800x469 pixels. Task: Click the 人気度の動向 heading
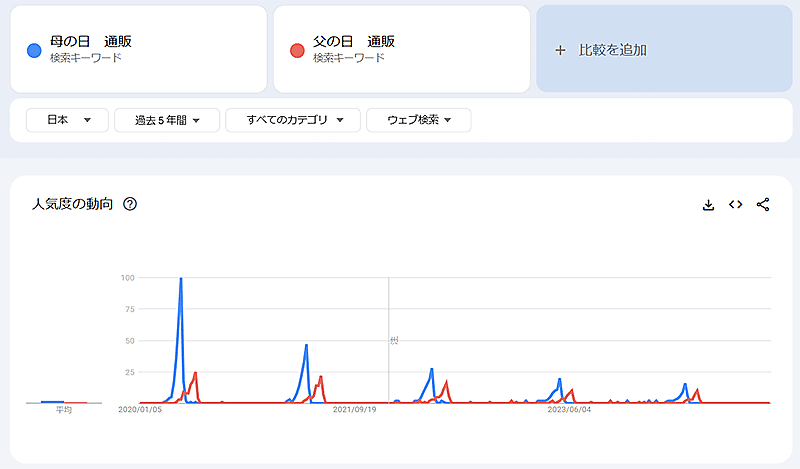pyautogui.click(x=72, y=205)
